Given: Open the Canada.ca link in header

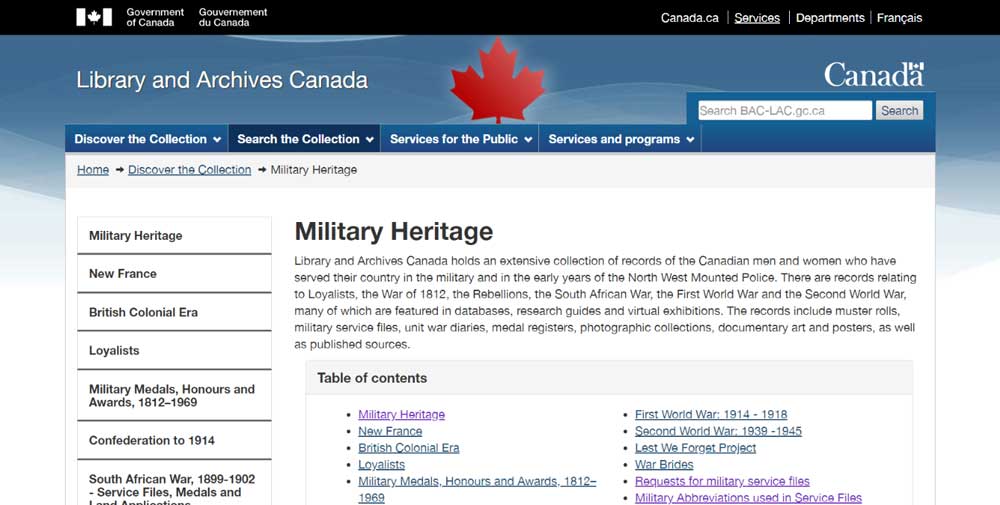Looking at the screenshot, I should [689, 18].
